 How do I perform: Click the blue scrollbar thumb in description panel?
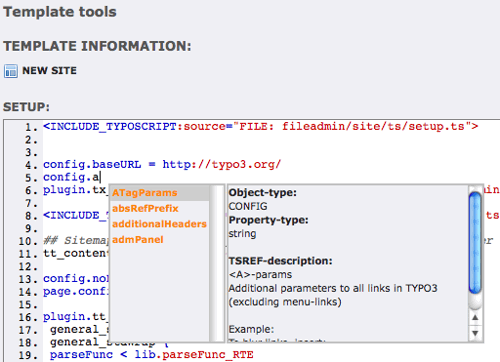click(475, 243)
